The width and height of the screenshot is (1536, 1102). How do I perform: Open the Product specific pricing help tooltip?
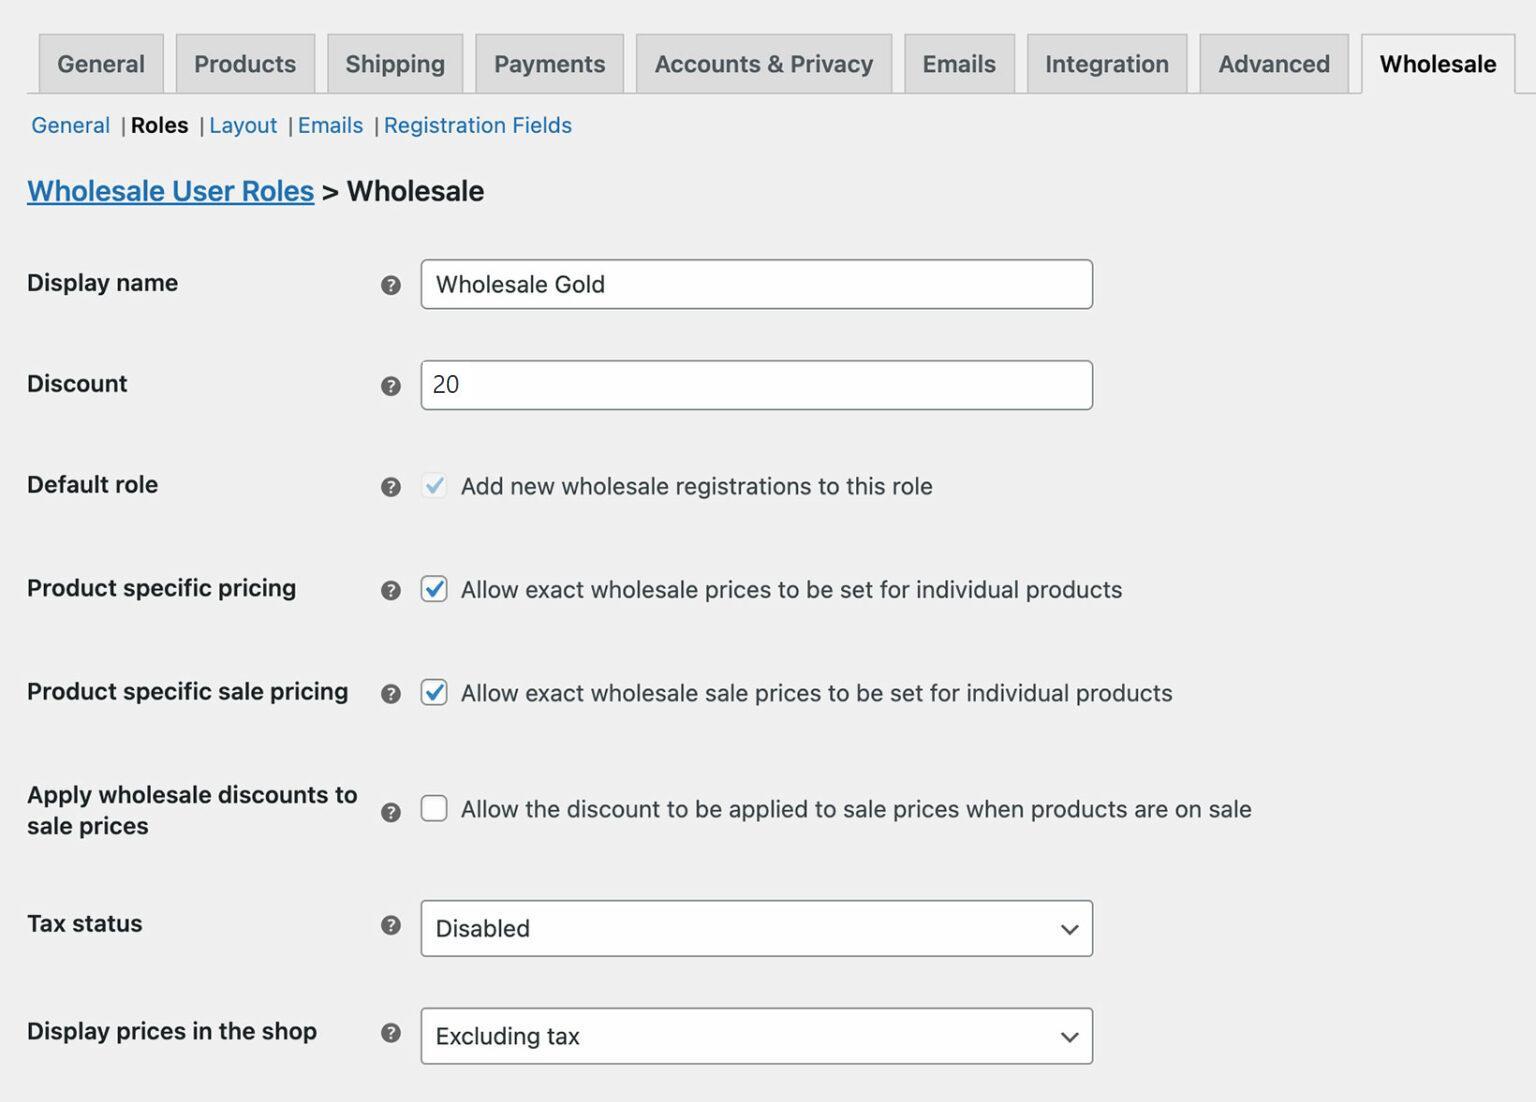[390, 591]
